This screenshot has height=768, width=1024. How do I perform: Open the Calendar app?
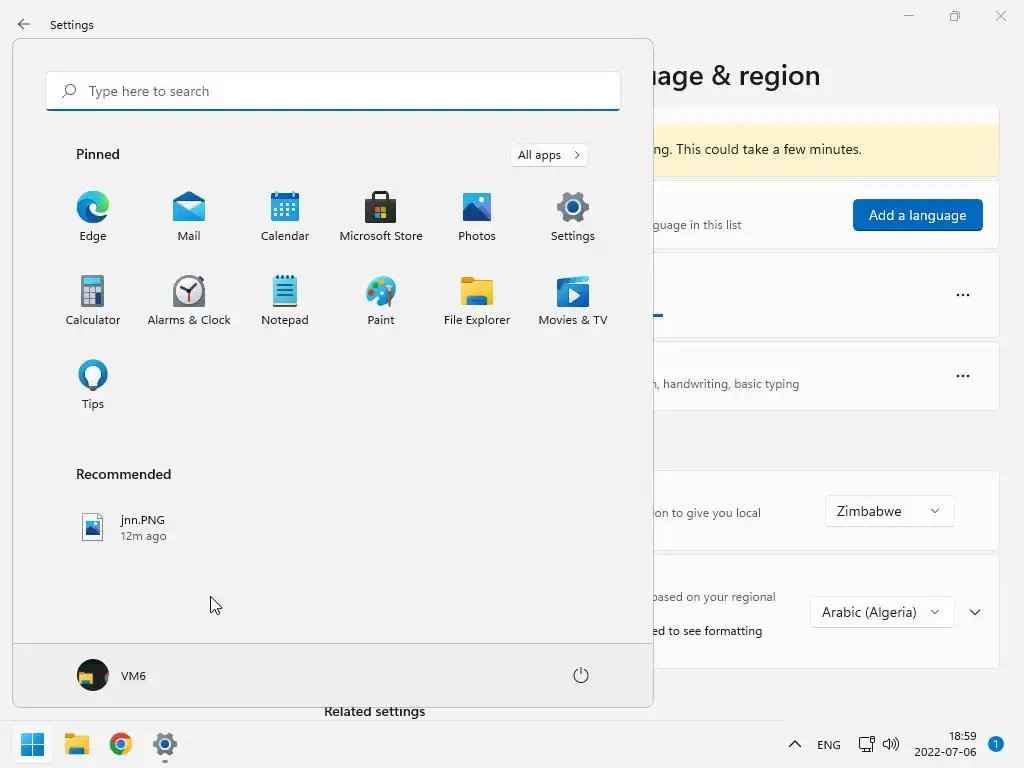point(285,216)
